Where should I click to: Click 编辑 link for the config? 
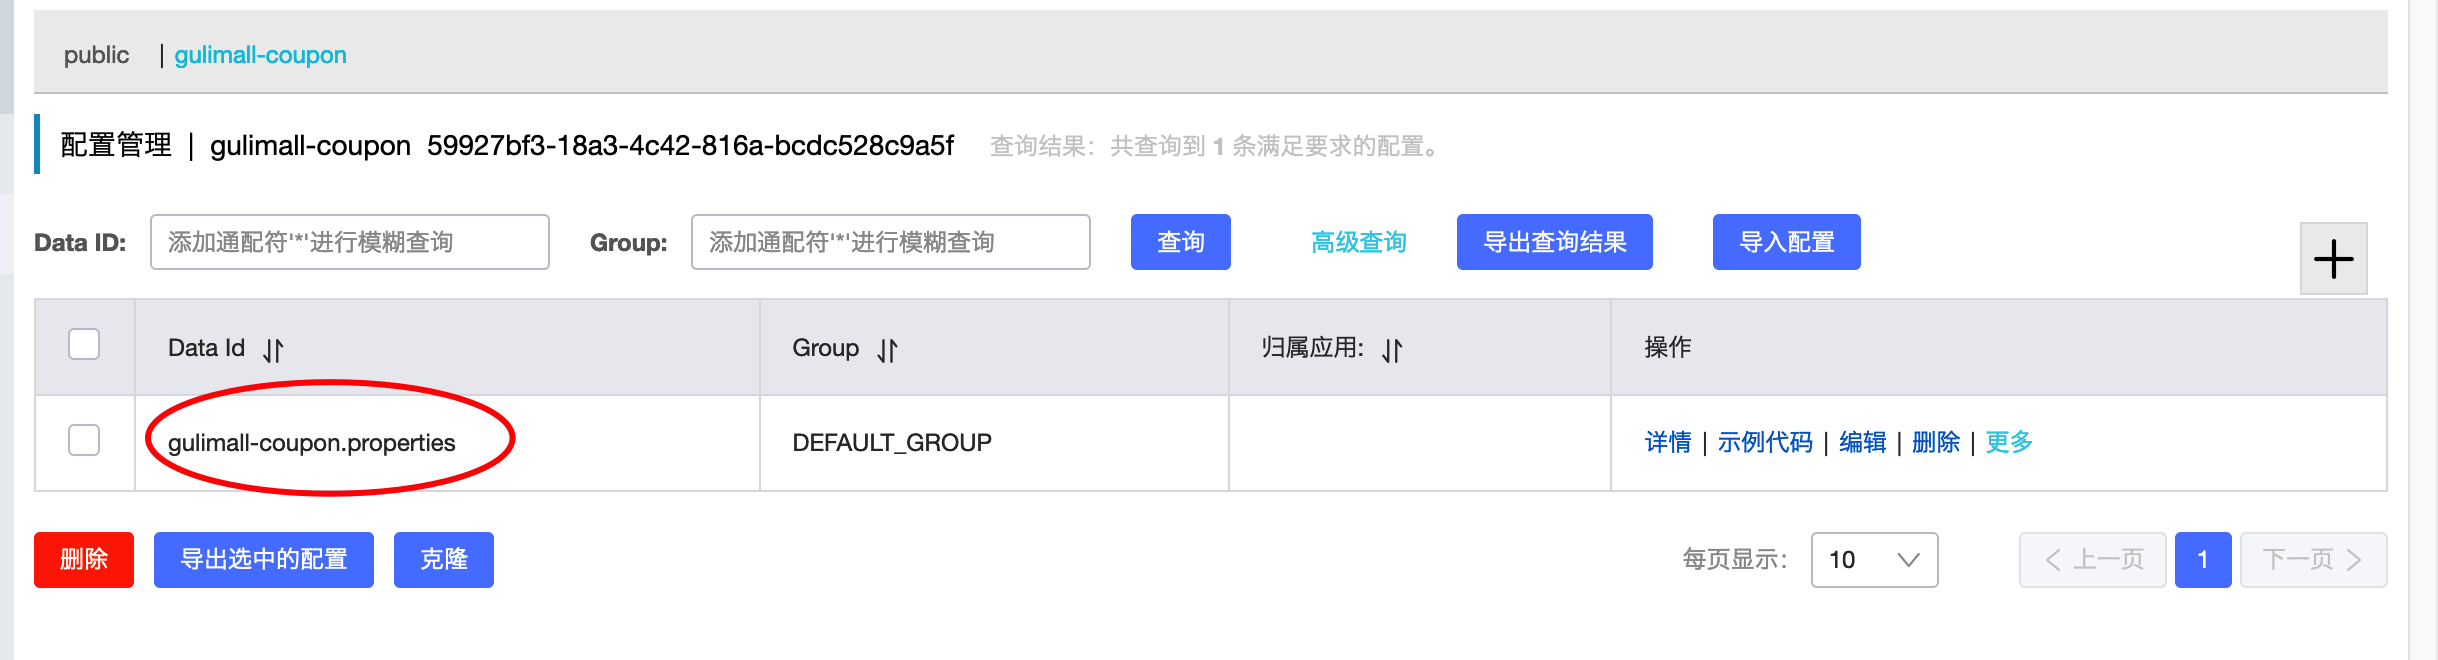pos(1862,442)
